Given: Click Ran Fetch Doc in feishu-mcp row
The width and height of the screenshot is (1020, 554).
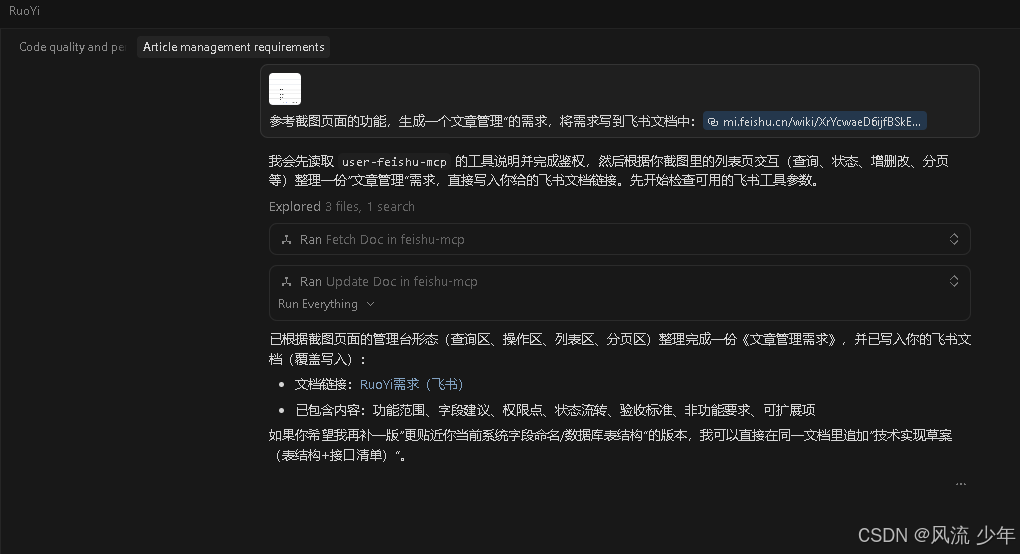Looking at the screenshot, I should (x=619, y=239).
